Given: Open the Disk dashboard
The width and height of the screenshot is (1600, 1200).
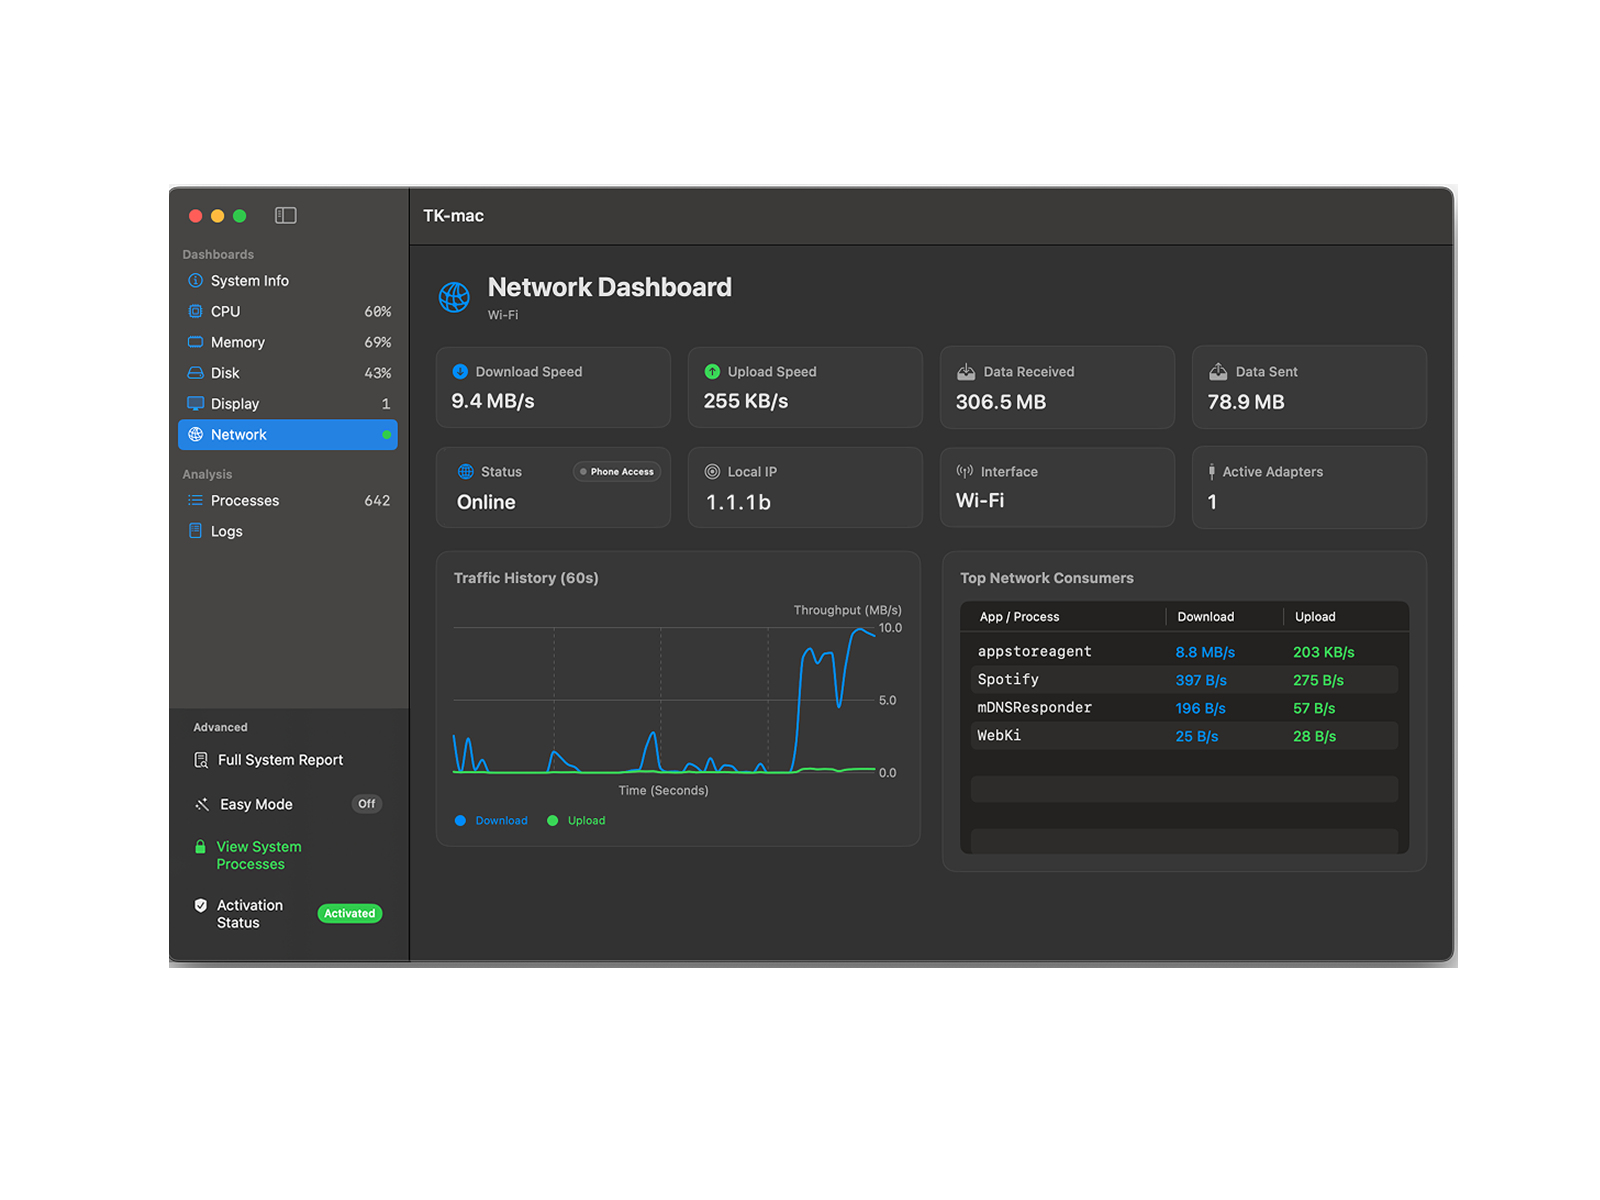Looking at the screenshot, I should click(288, 373).
